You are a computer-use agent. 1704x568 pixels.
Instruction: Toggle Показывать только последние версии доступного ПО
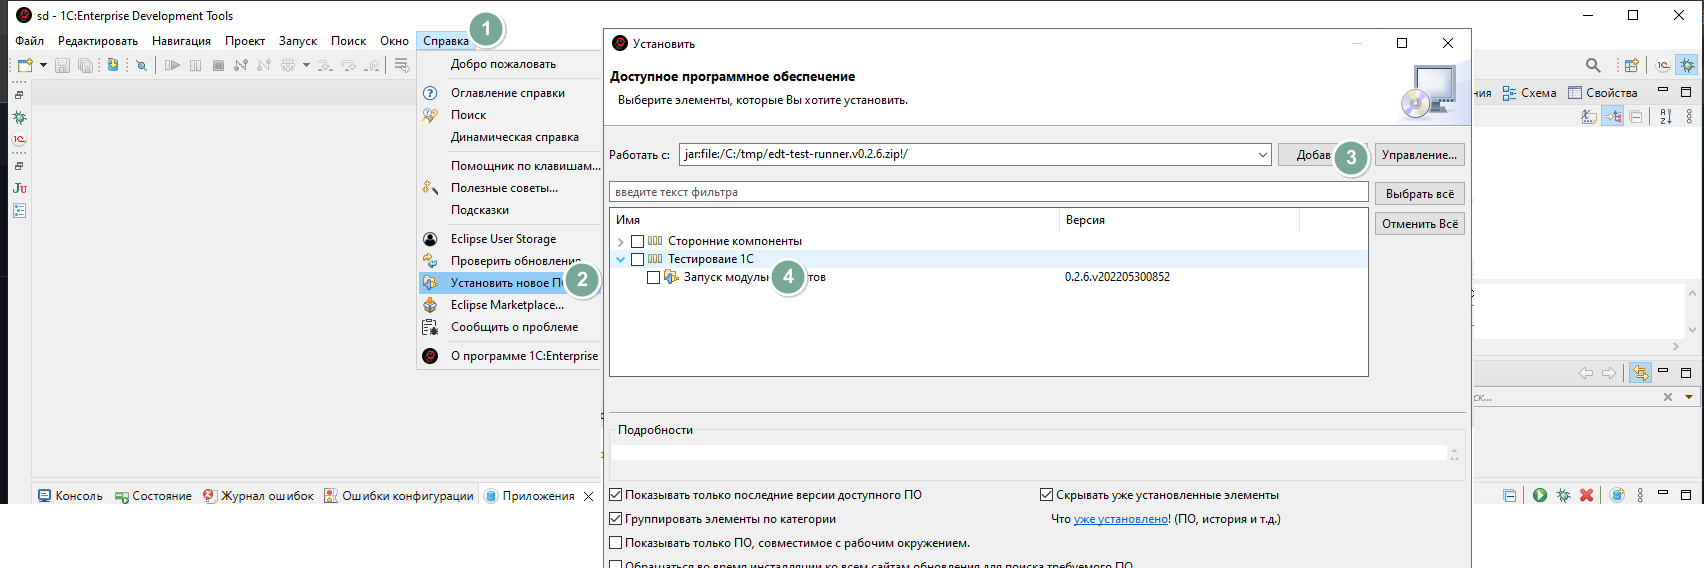pos(616,495)
